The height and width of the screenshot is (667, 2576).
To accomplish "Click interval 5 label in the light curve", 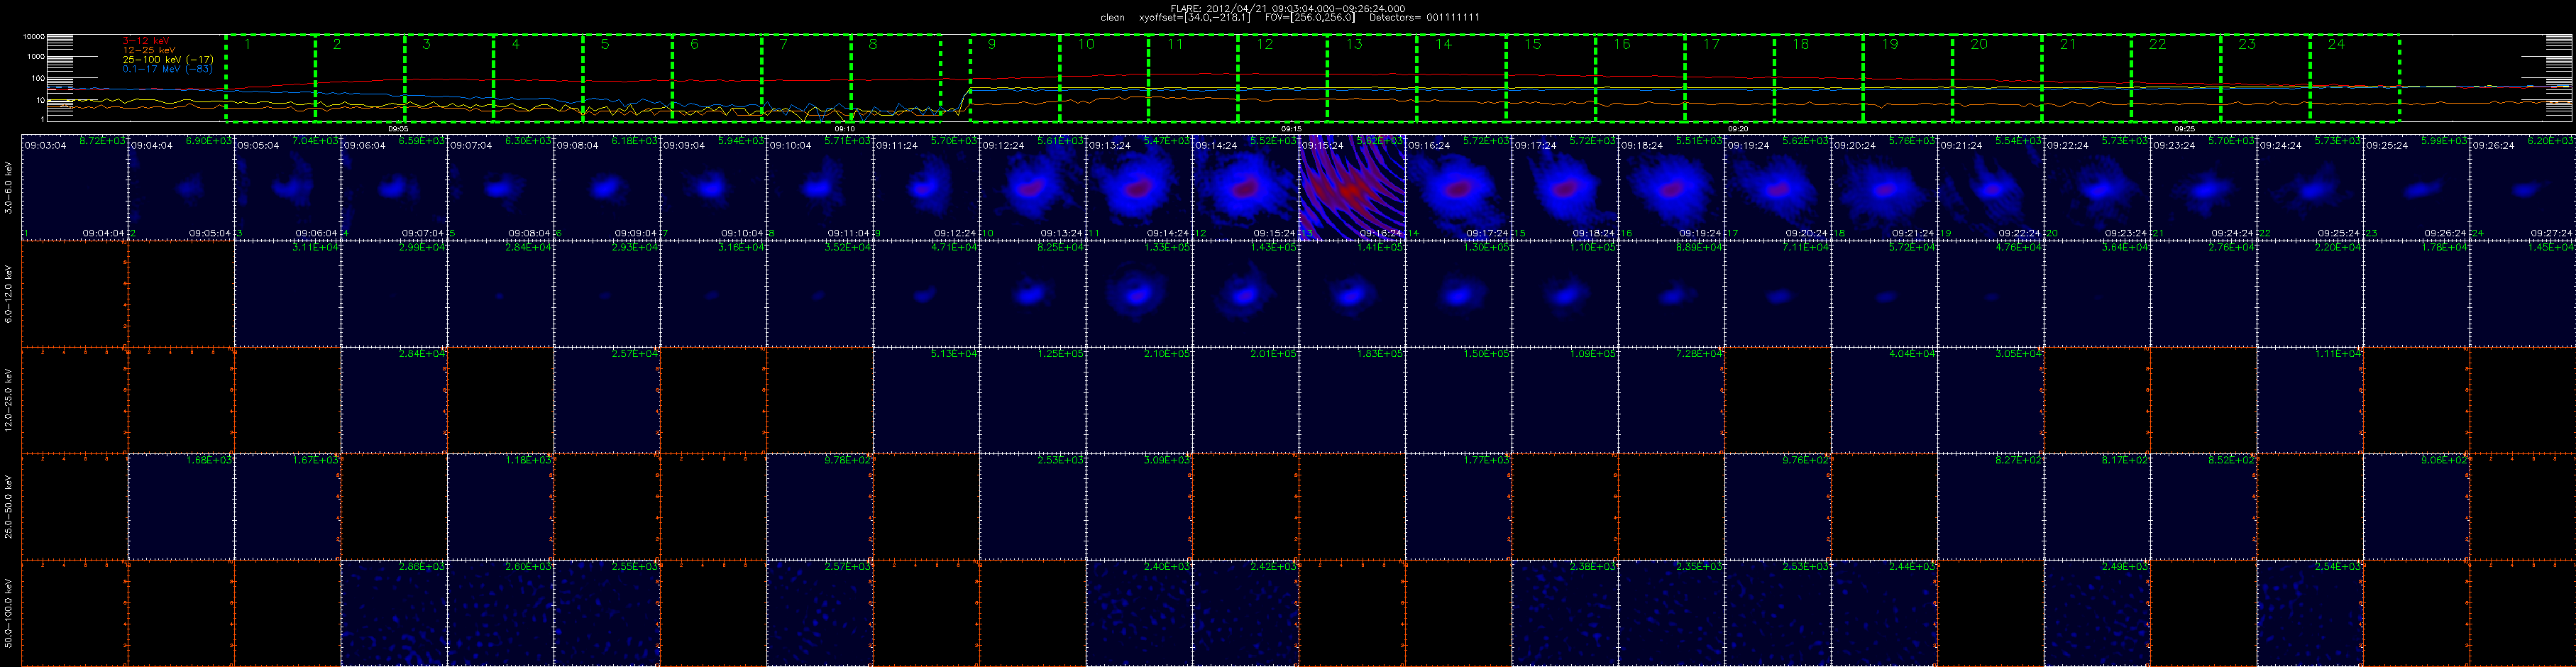I will pyautogui.click(x=605, y=44).
